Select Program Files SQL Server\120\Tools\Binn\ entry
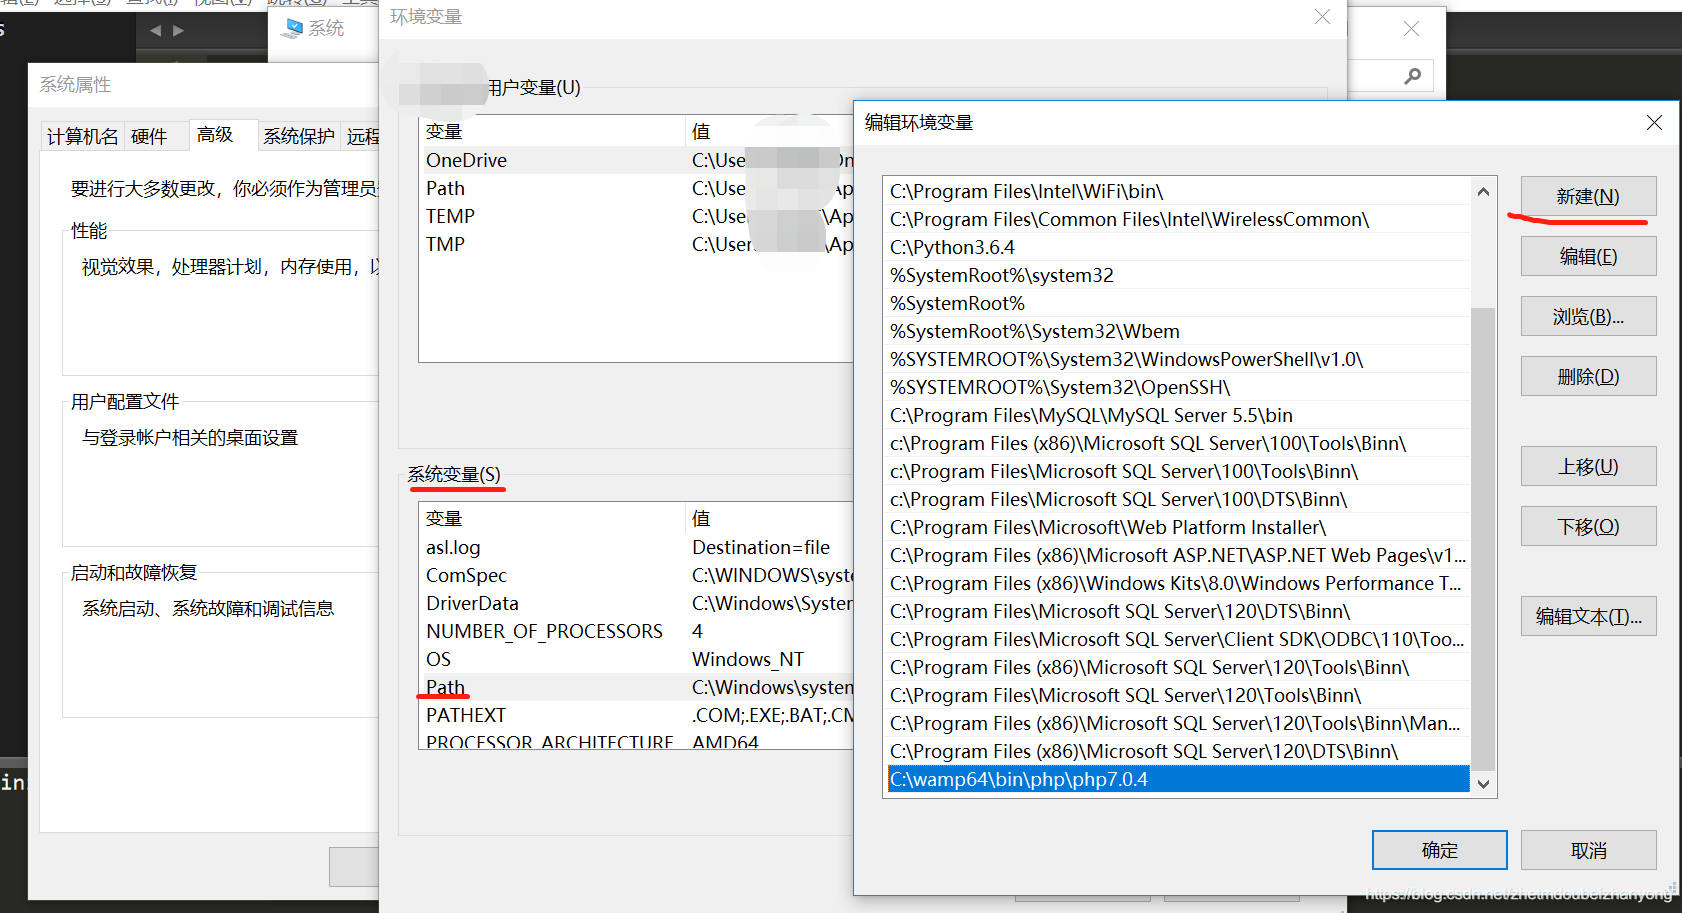1682x913 pixels. tap(1178, 695)
